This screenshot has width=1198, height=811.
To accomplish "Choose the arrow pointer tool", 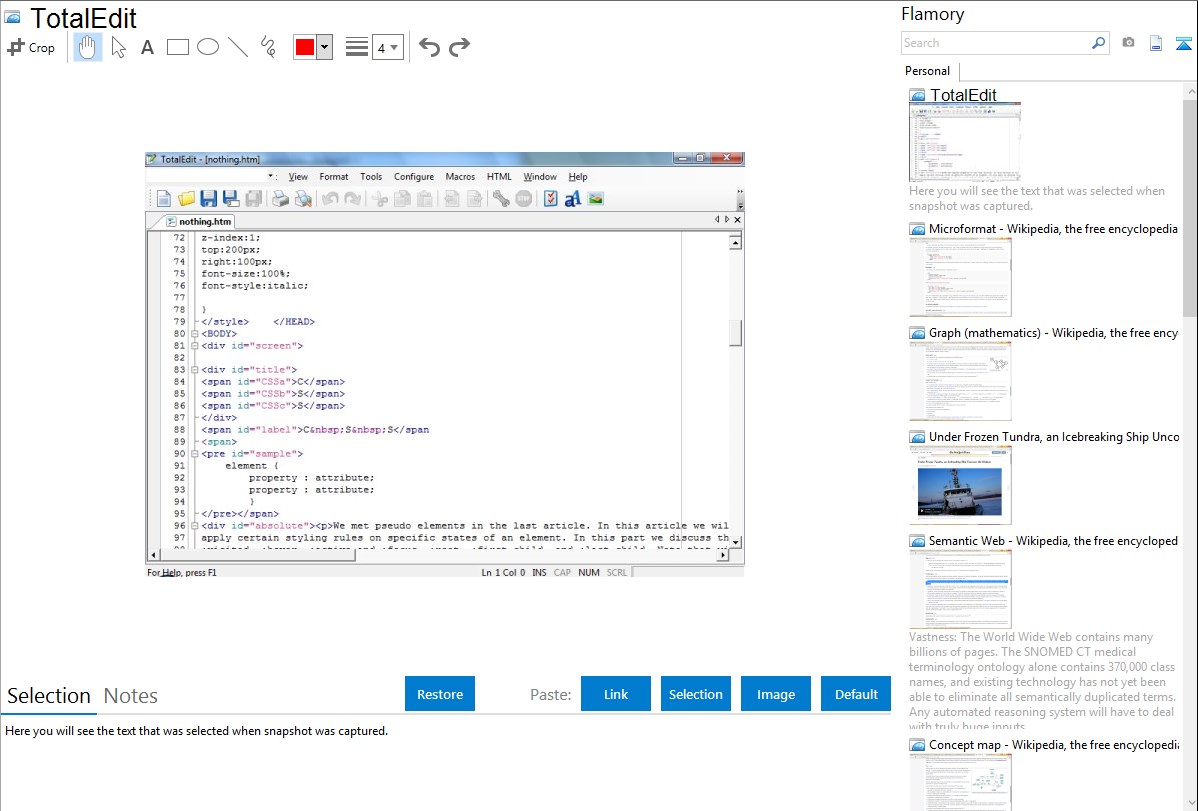I will click(118, 47).
